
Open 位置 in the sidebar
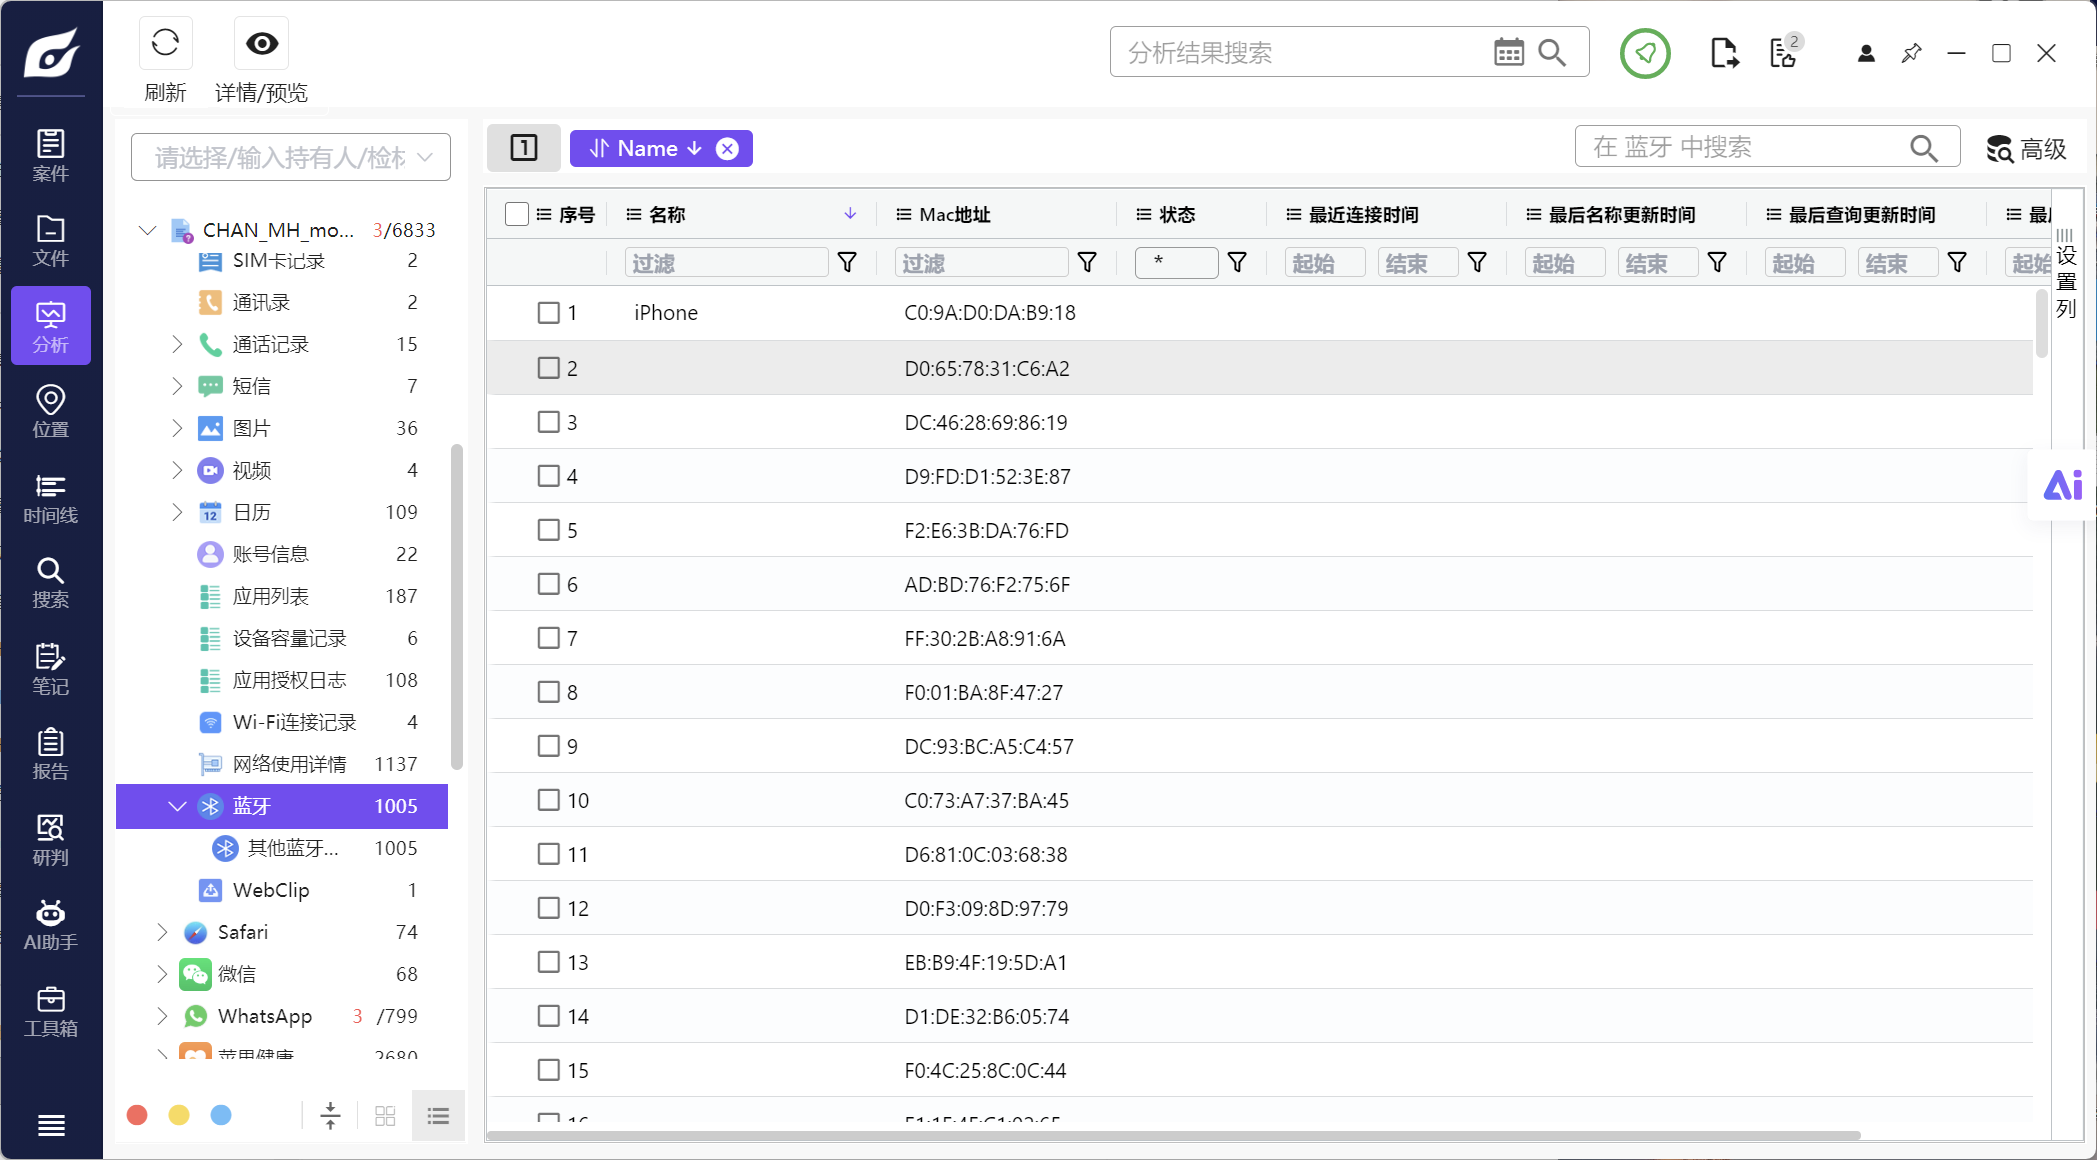click(51, 411)
